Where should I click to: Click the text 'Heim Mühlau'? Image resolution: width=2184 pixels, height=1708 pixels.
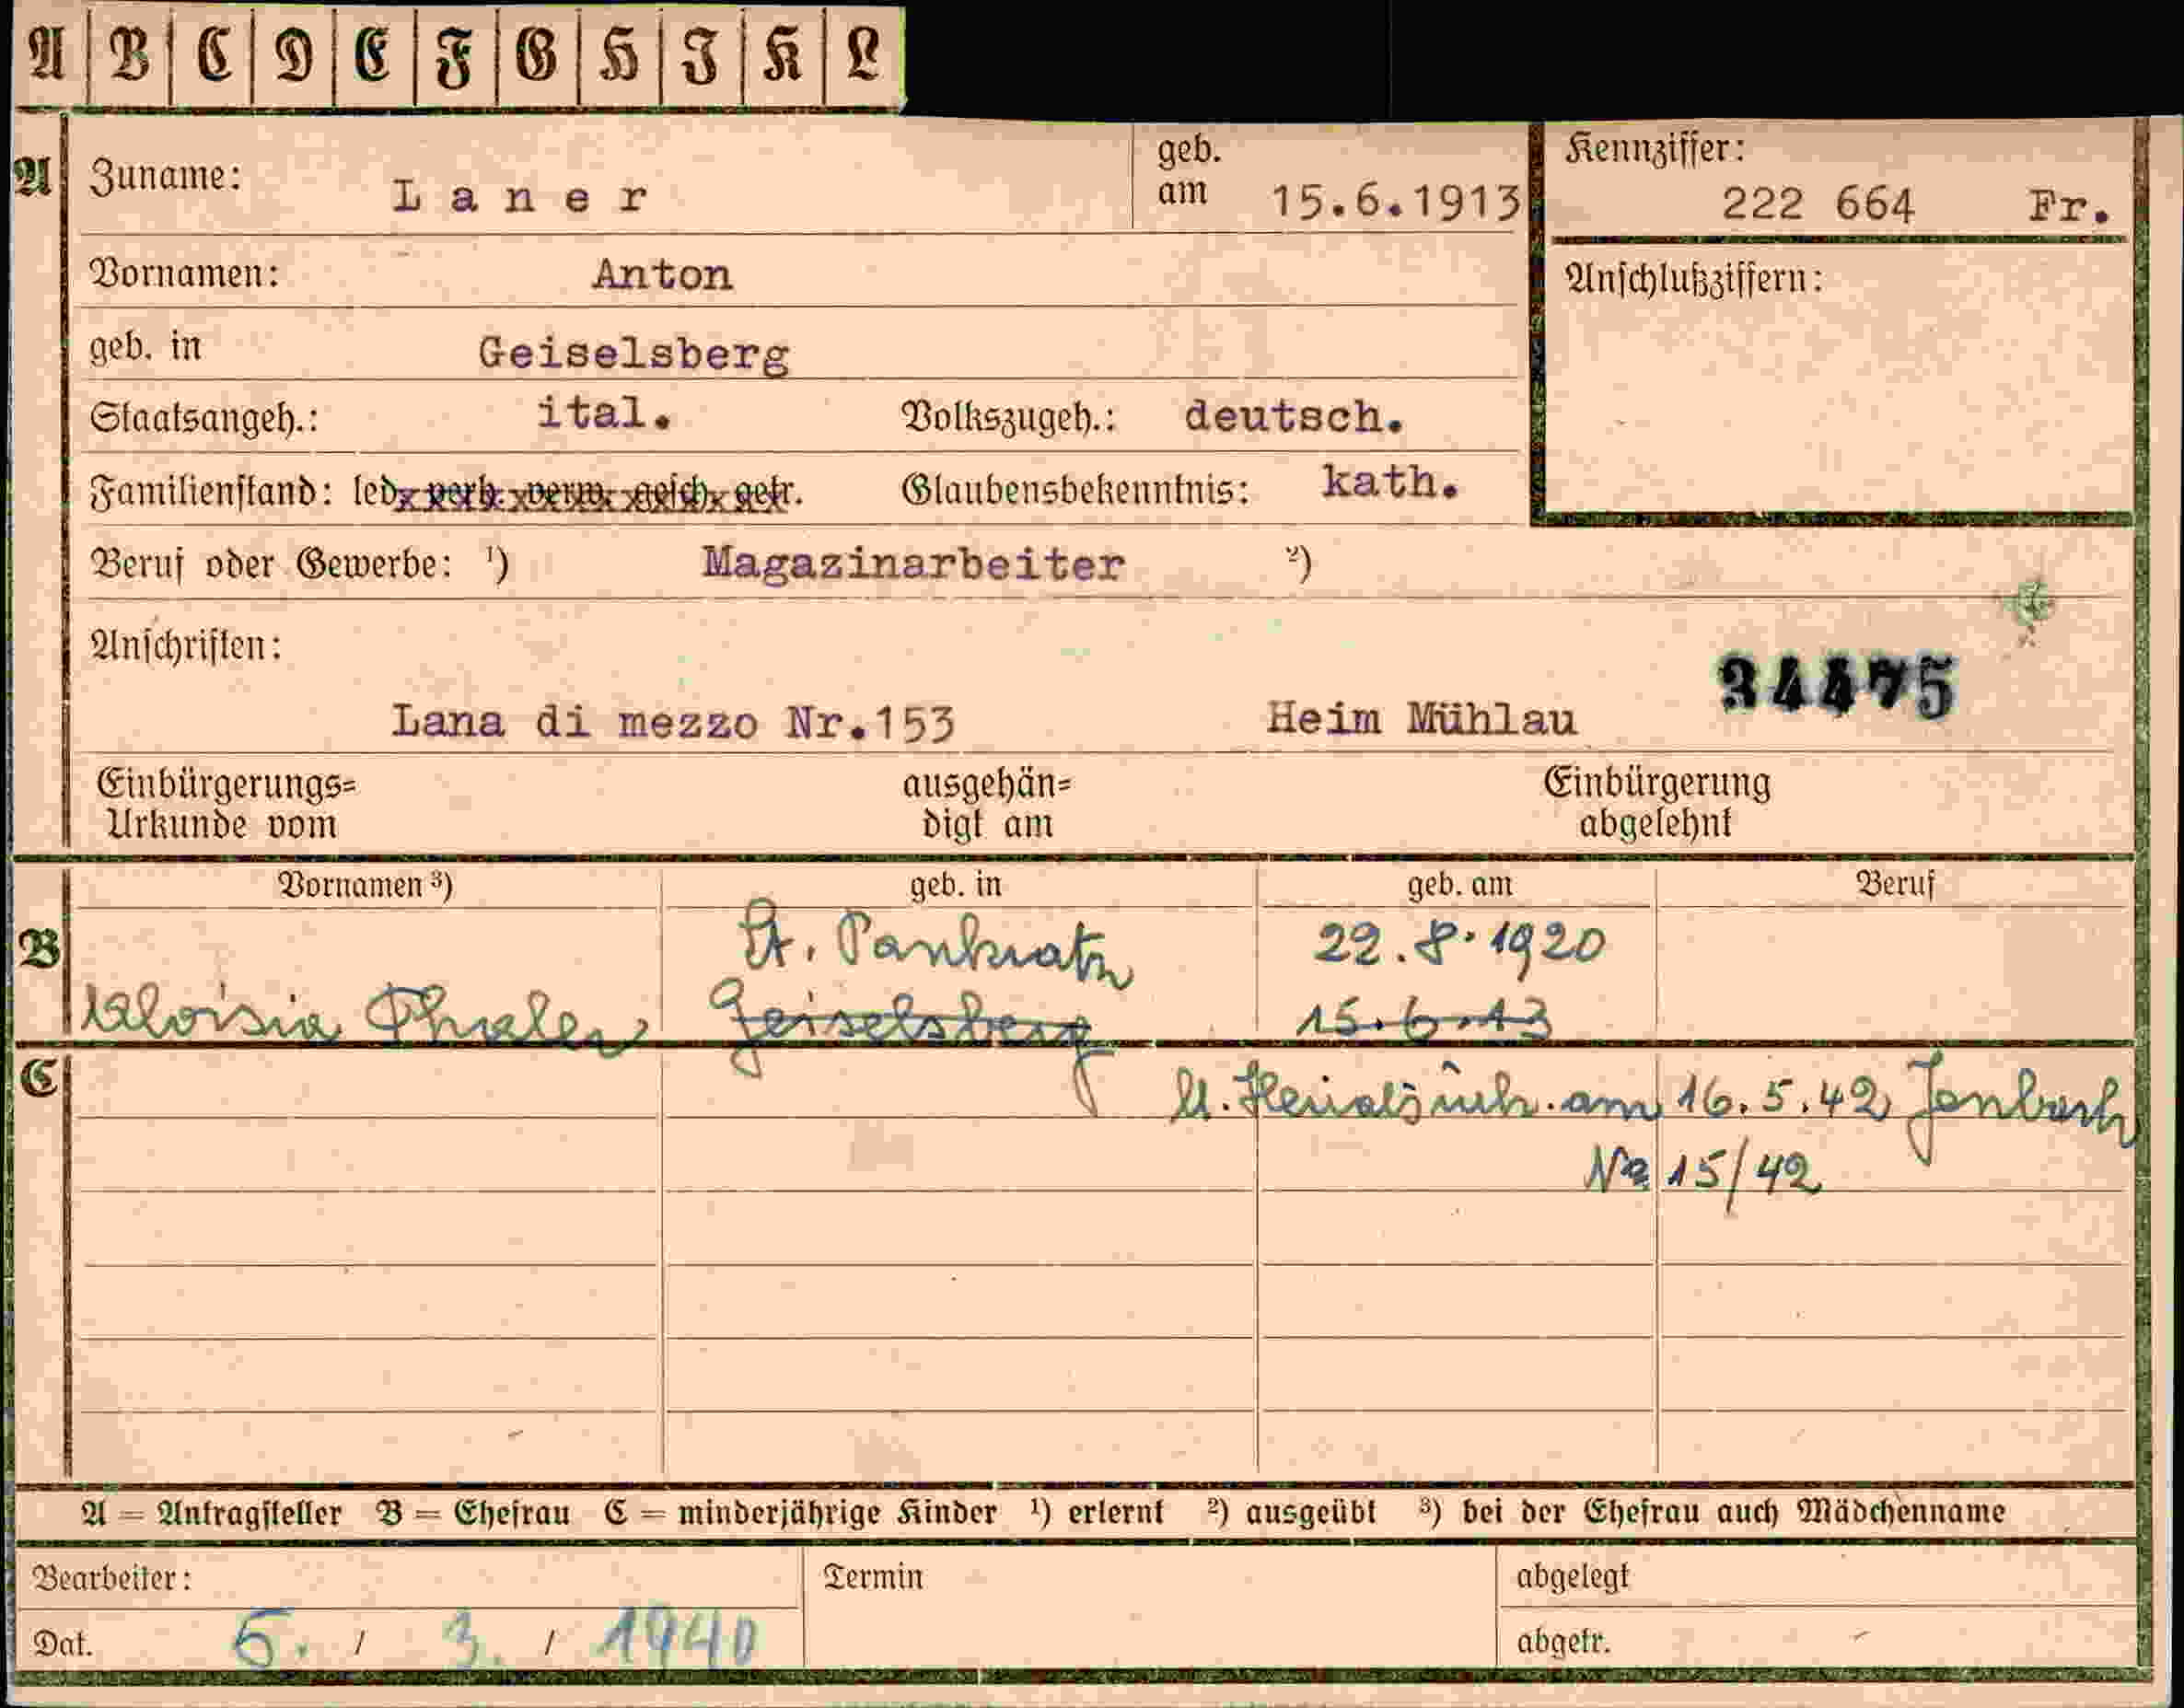pos(1421,719)
